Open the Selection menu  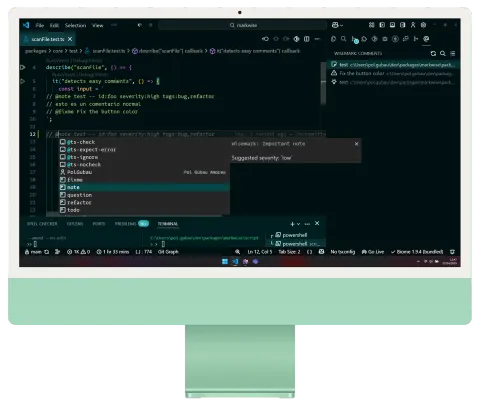[x=75, y=25]
